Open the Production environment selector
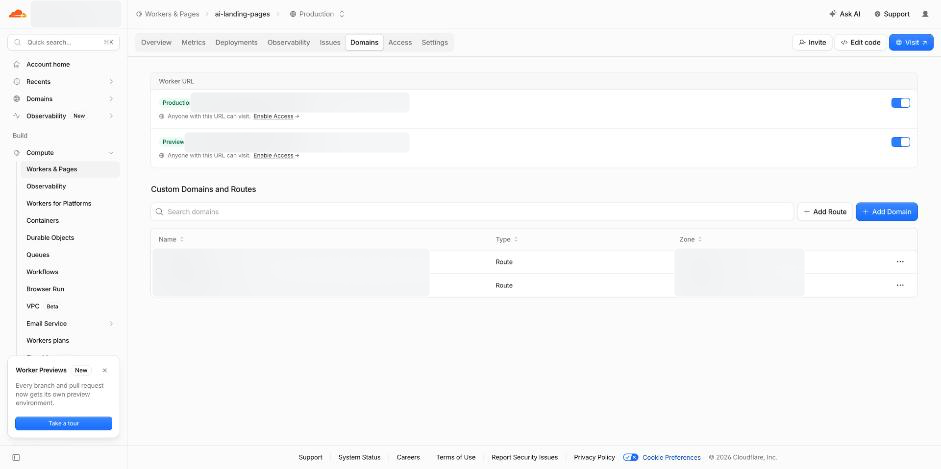The image size is (941, 469). click(x=317, y=14)
